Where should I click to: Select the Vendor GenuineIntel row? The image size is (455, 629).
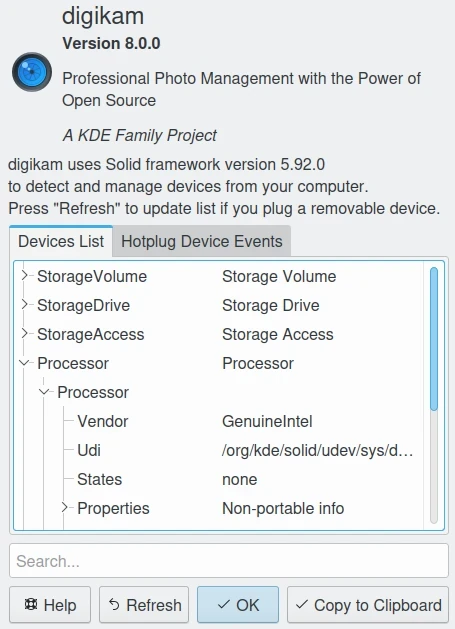pyautogui.click(x=218, y=421)
